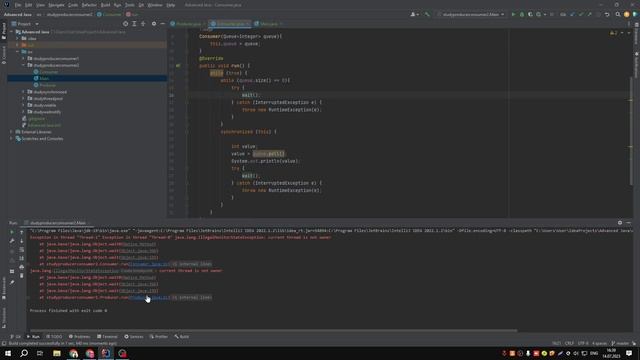
Task: Open the Help menu
Action: coord(171,5)
